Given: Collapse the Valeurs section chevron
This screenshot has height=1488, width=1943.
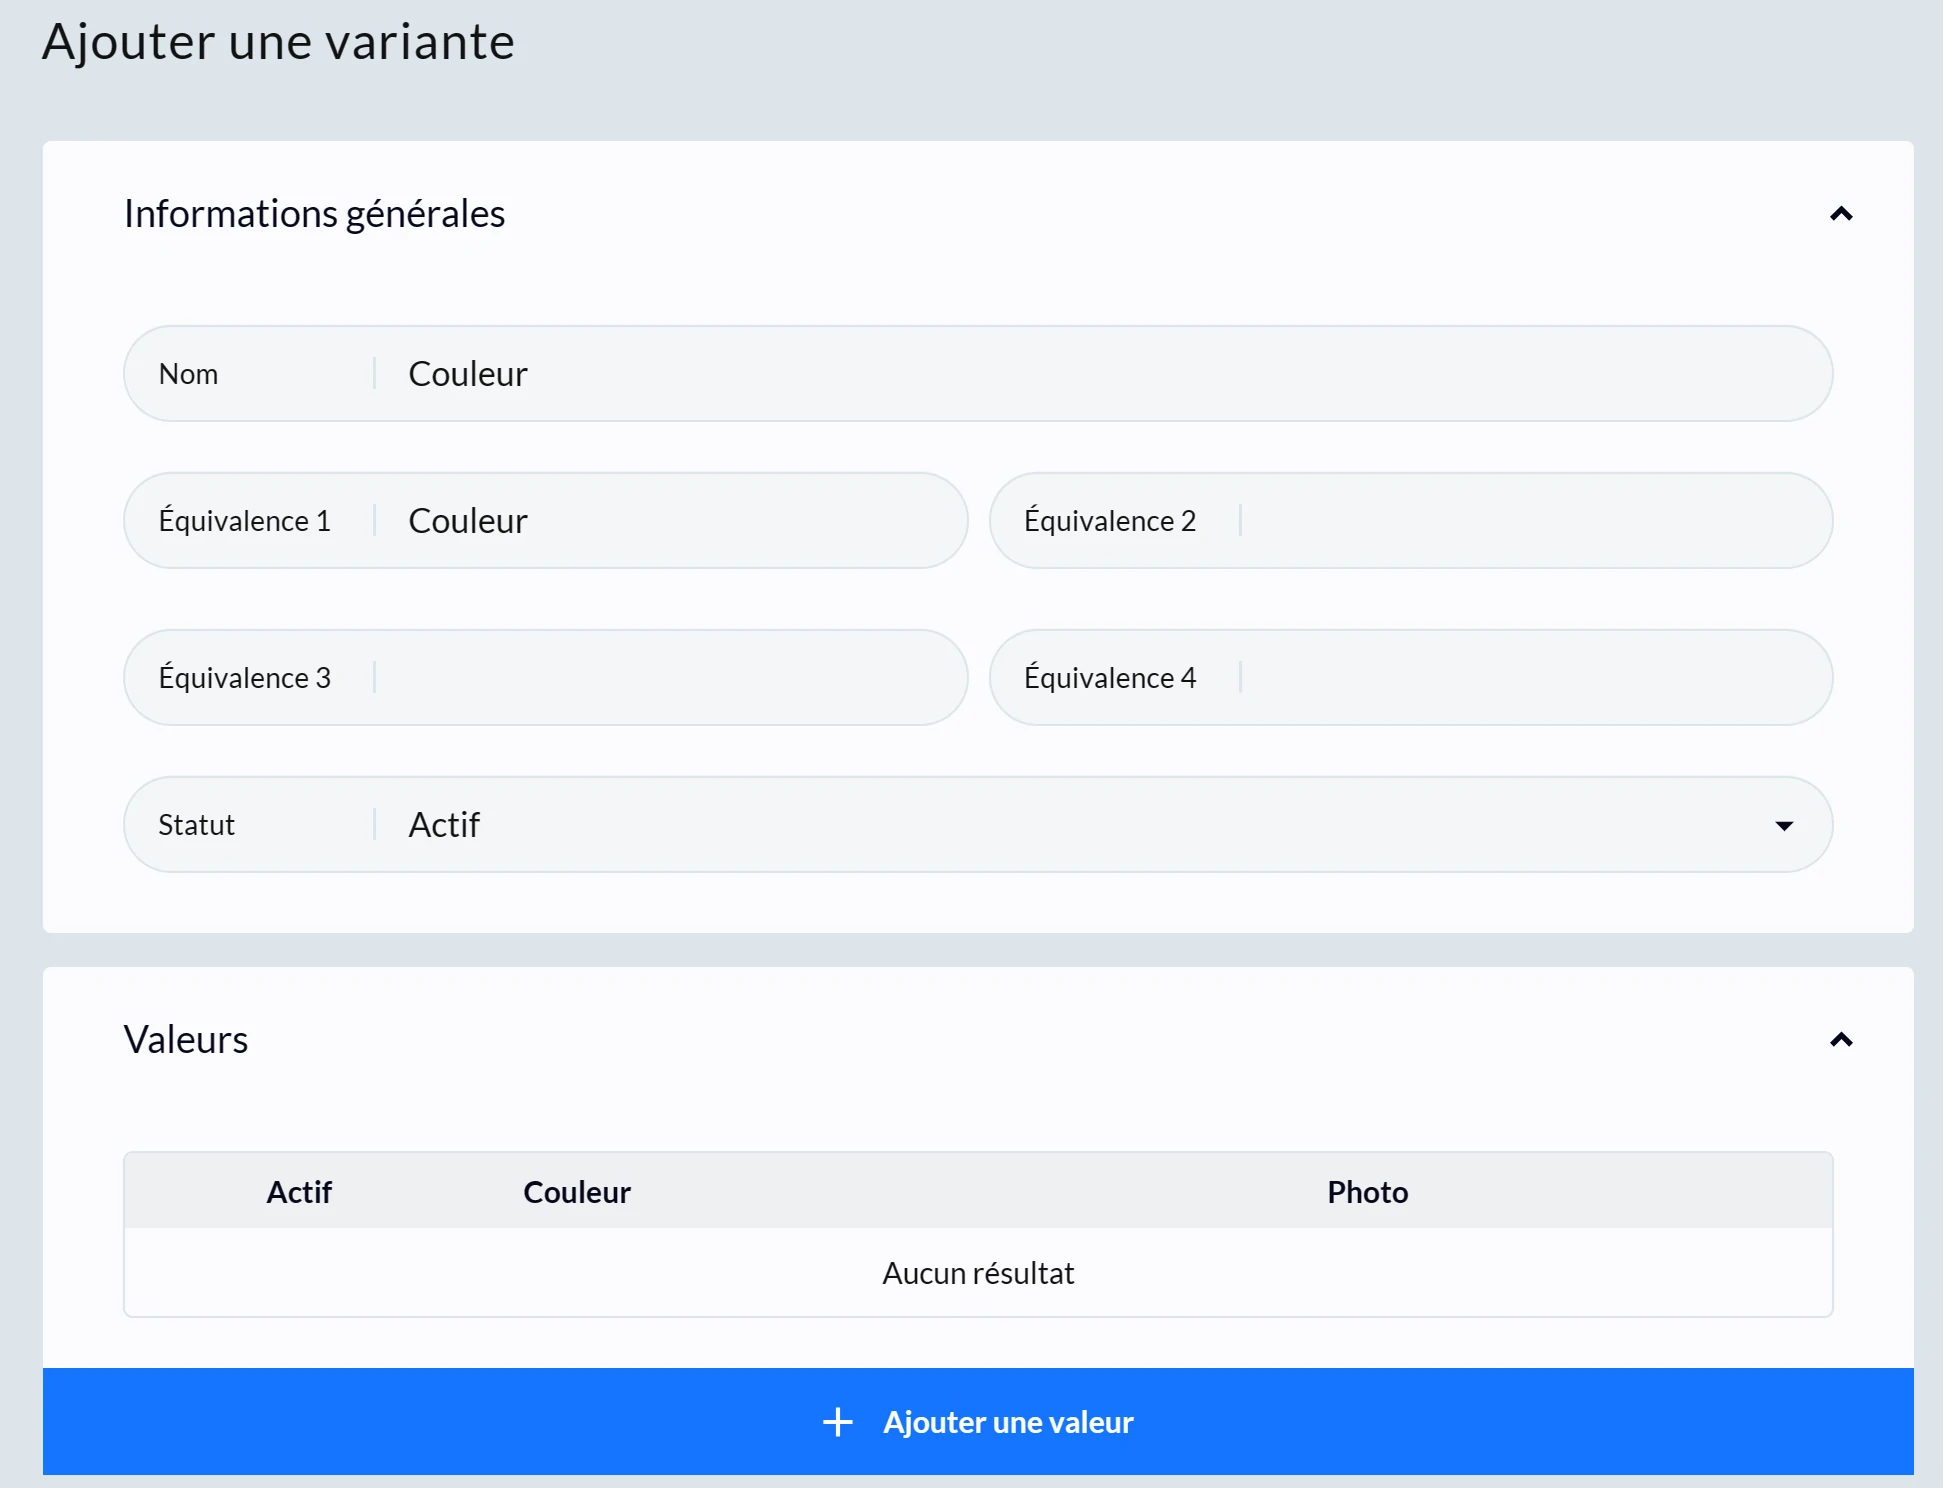Looking at the screenshot, I should 1840,1040.
